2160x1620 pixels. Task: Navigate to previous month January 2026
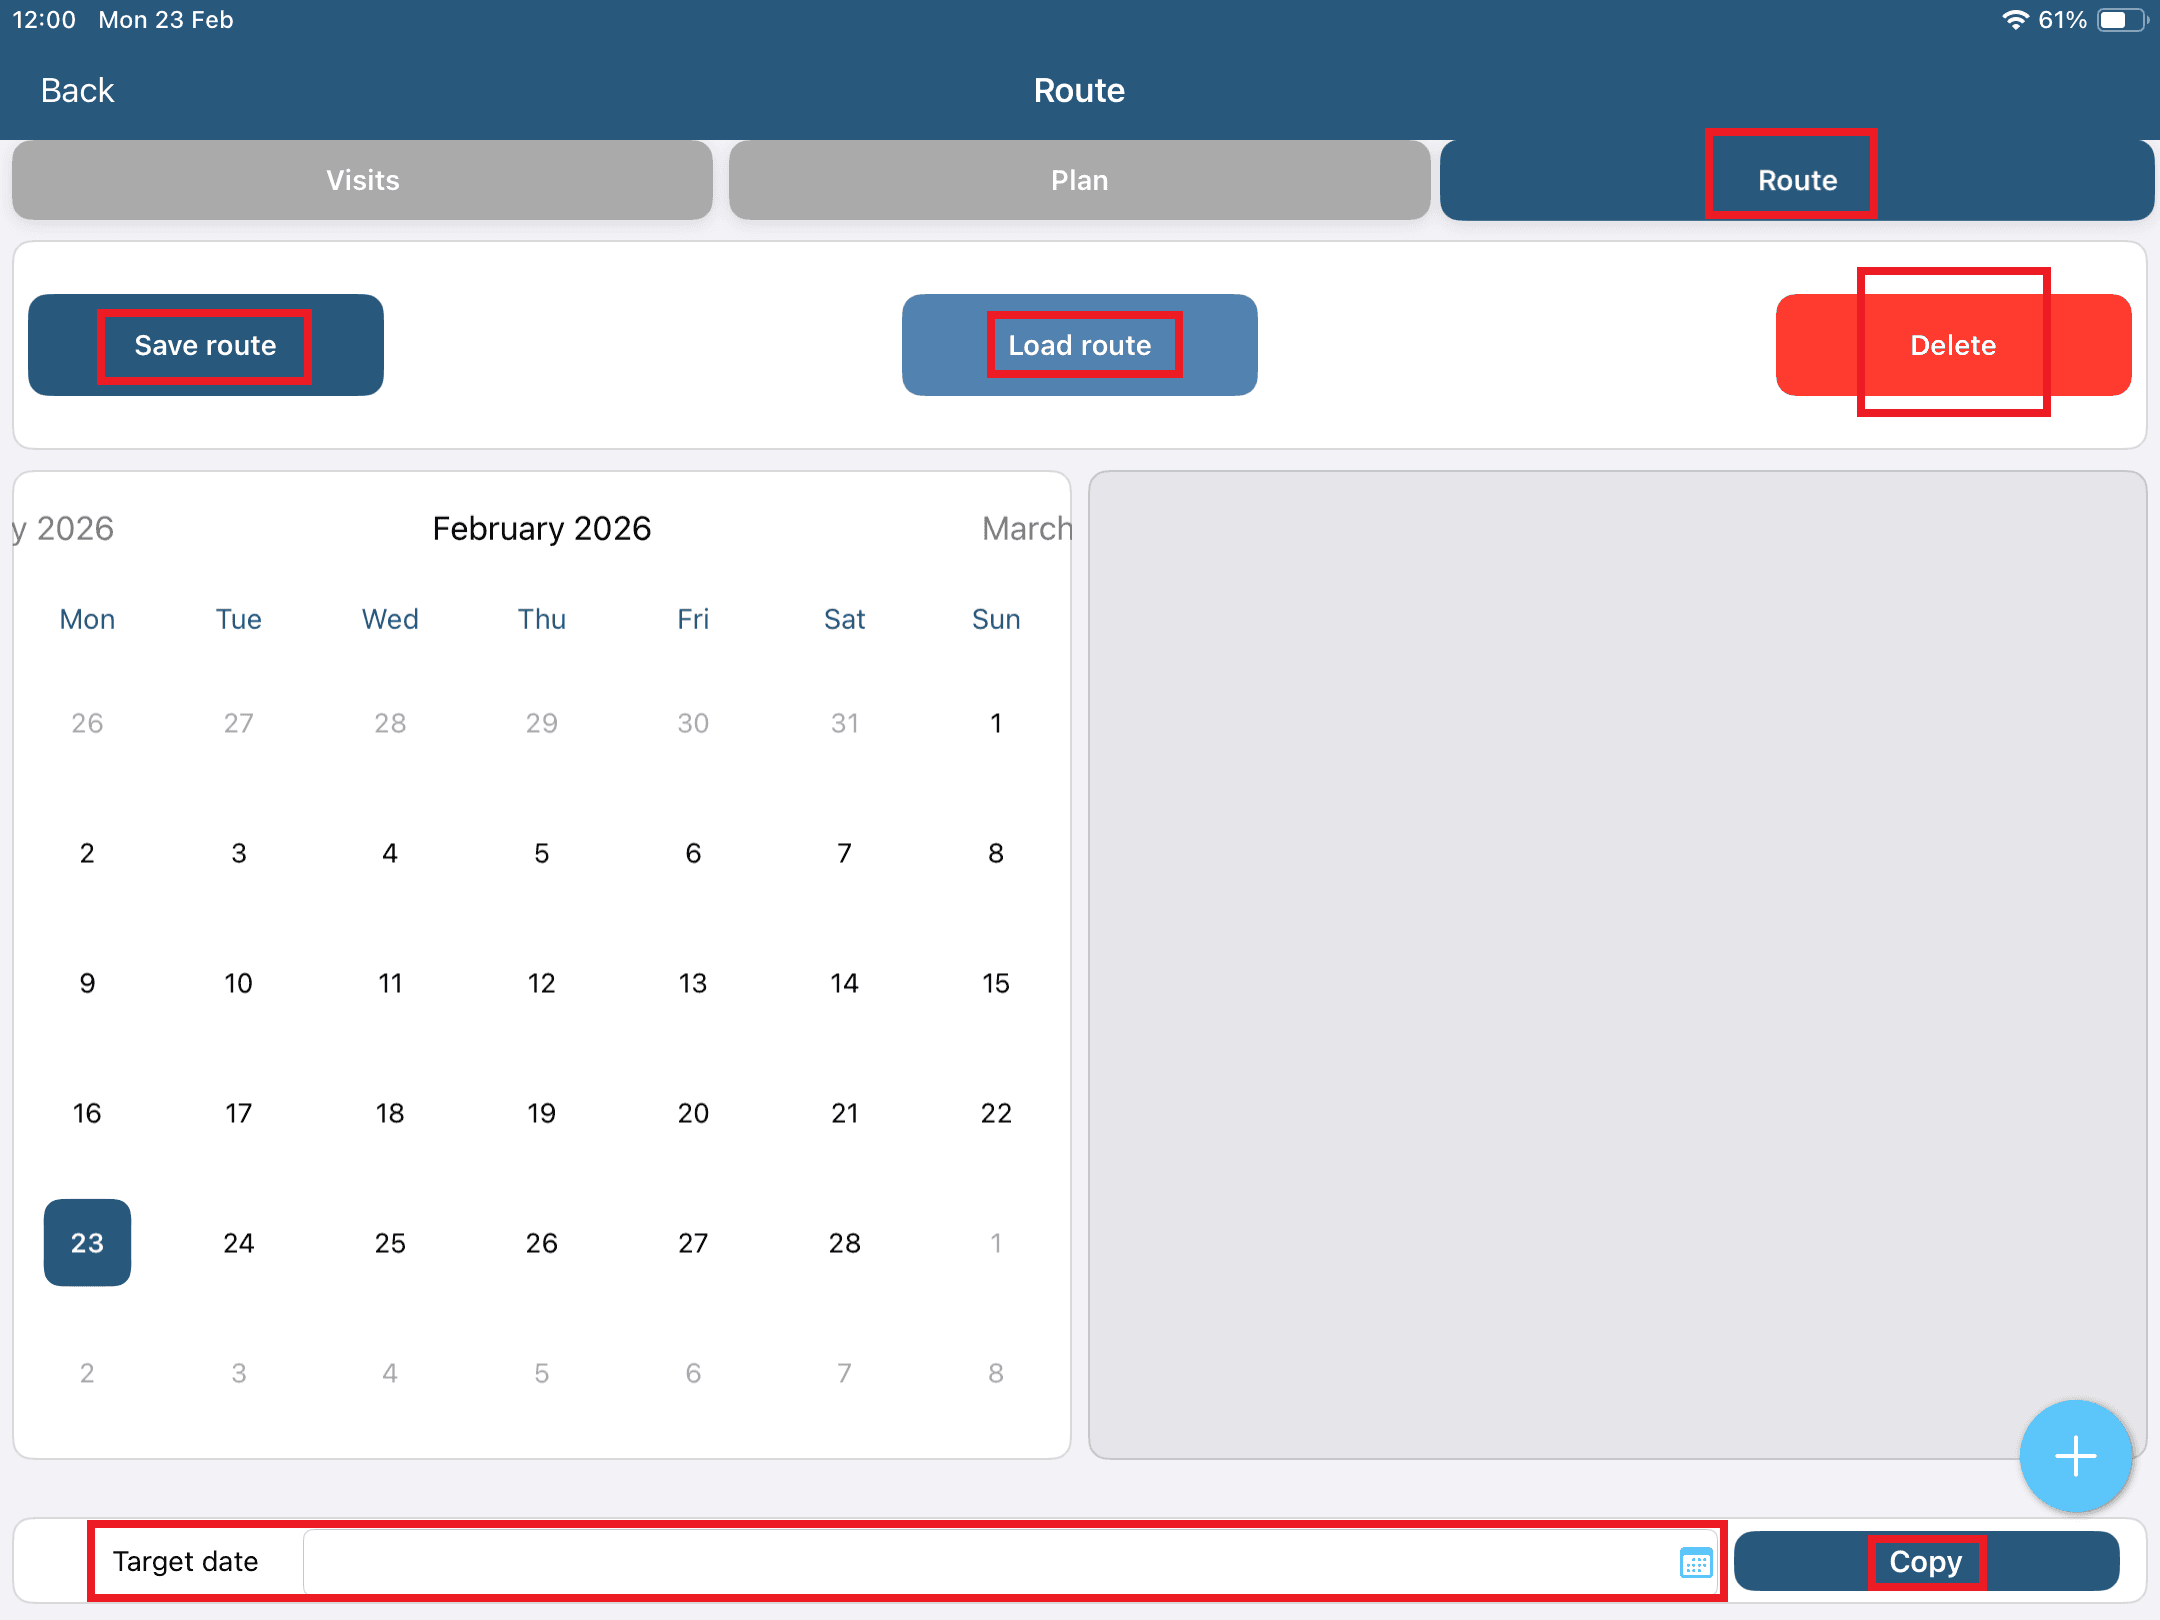64,528
